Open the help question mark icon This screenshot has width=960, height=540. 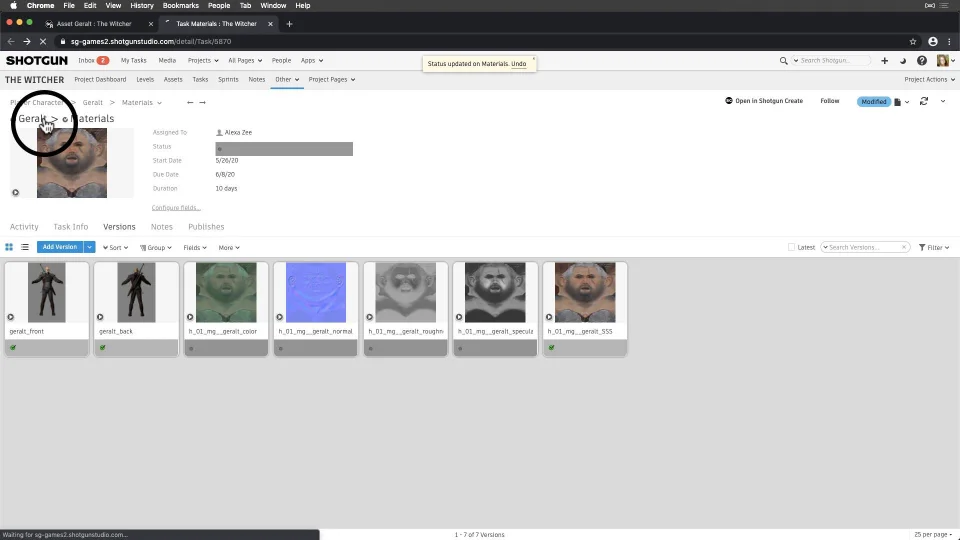tap(921, 61)
